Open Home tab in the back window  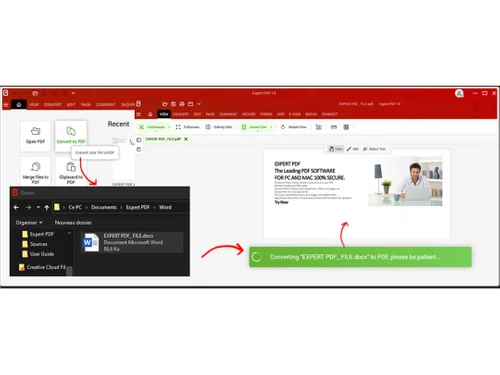pyautogui.click(x=19, y=104)
